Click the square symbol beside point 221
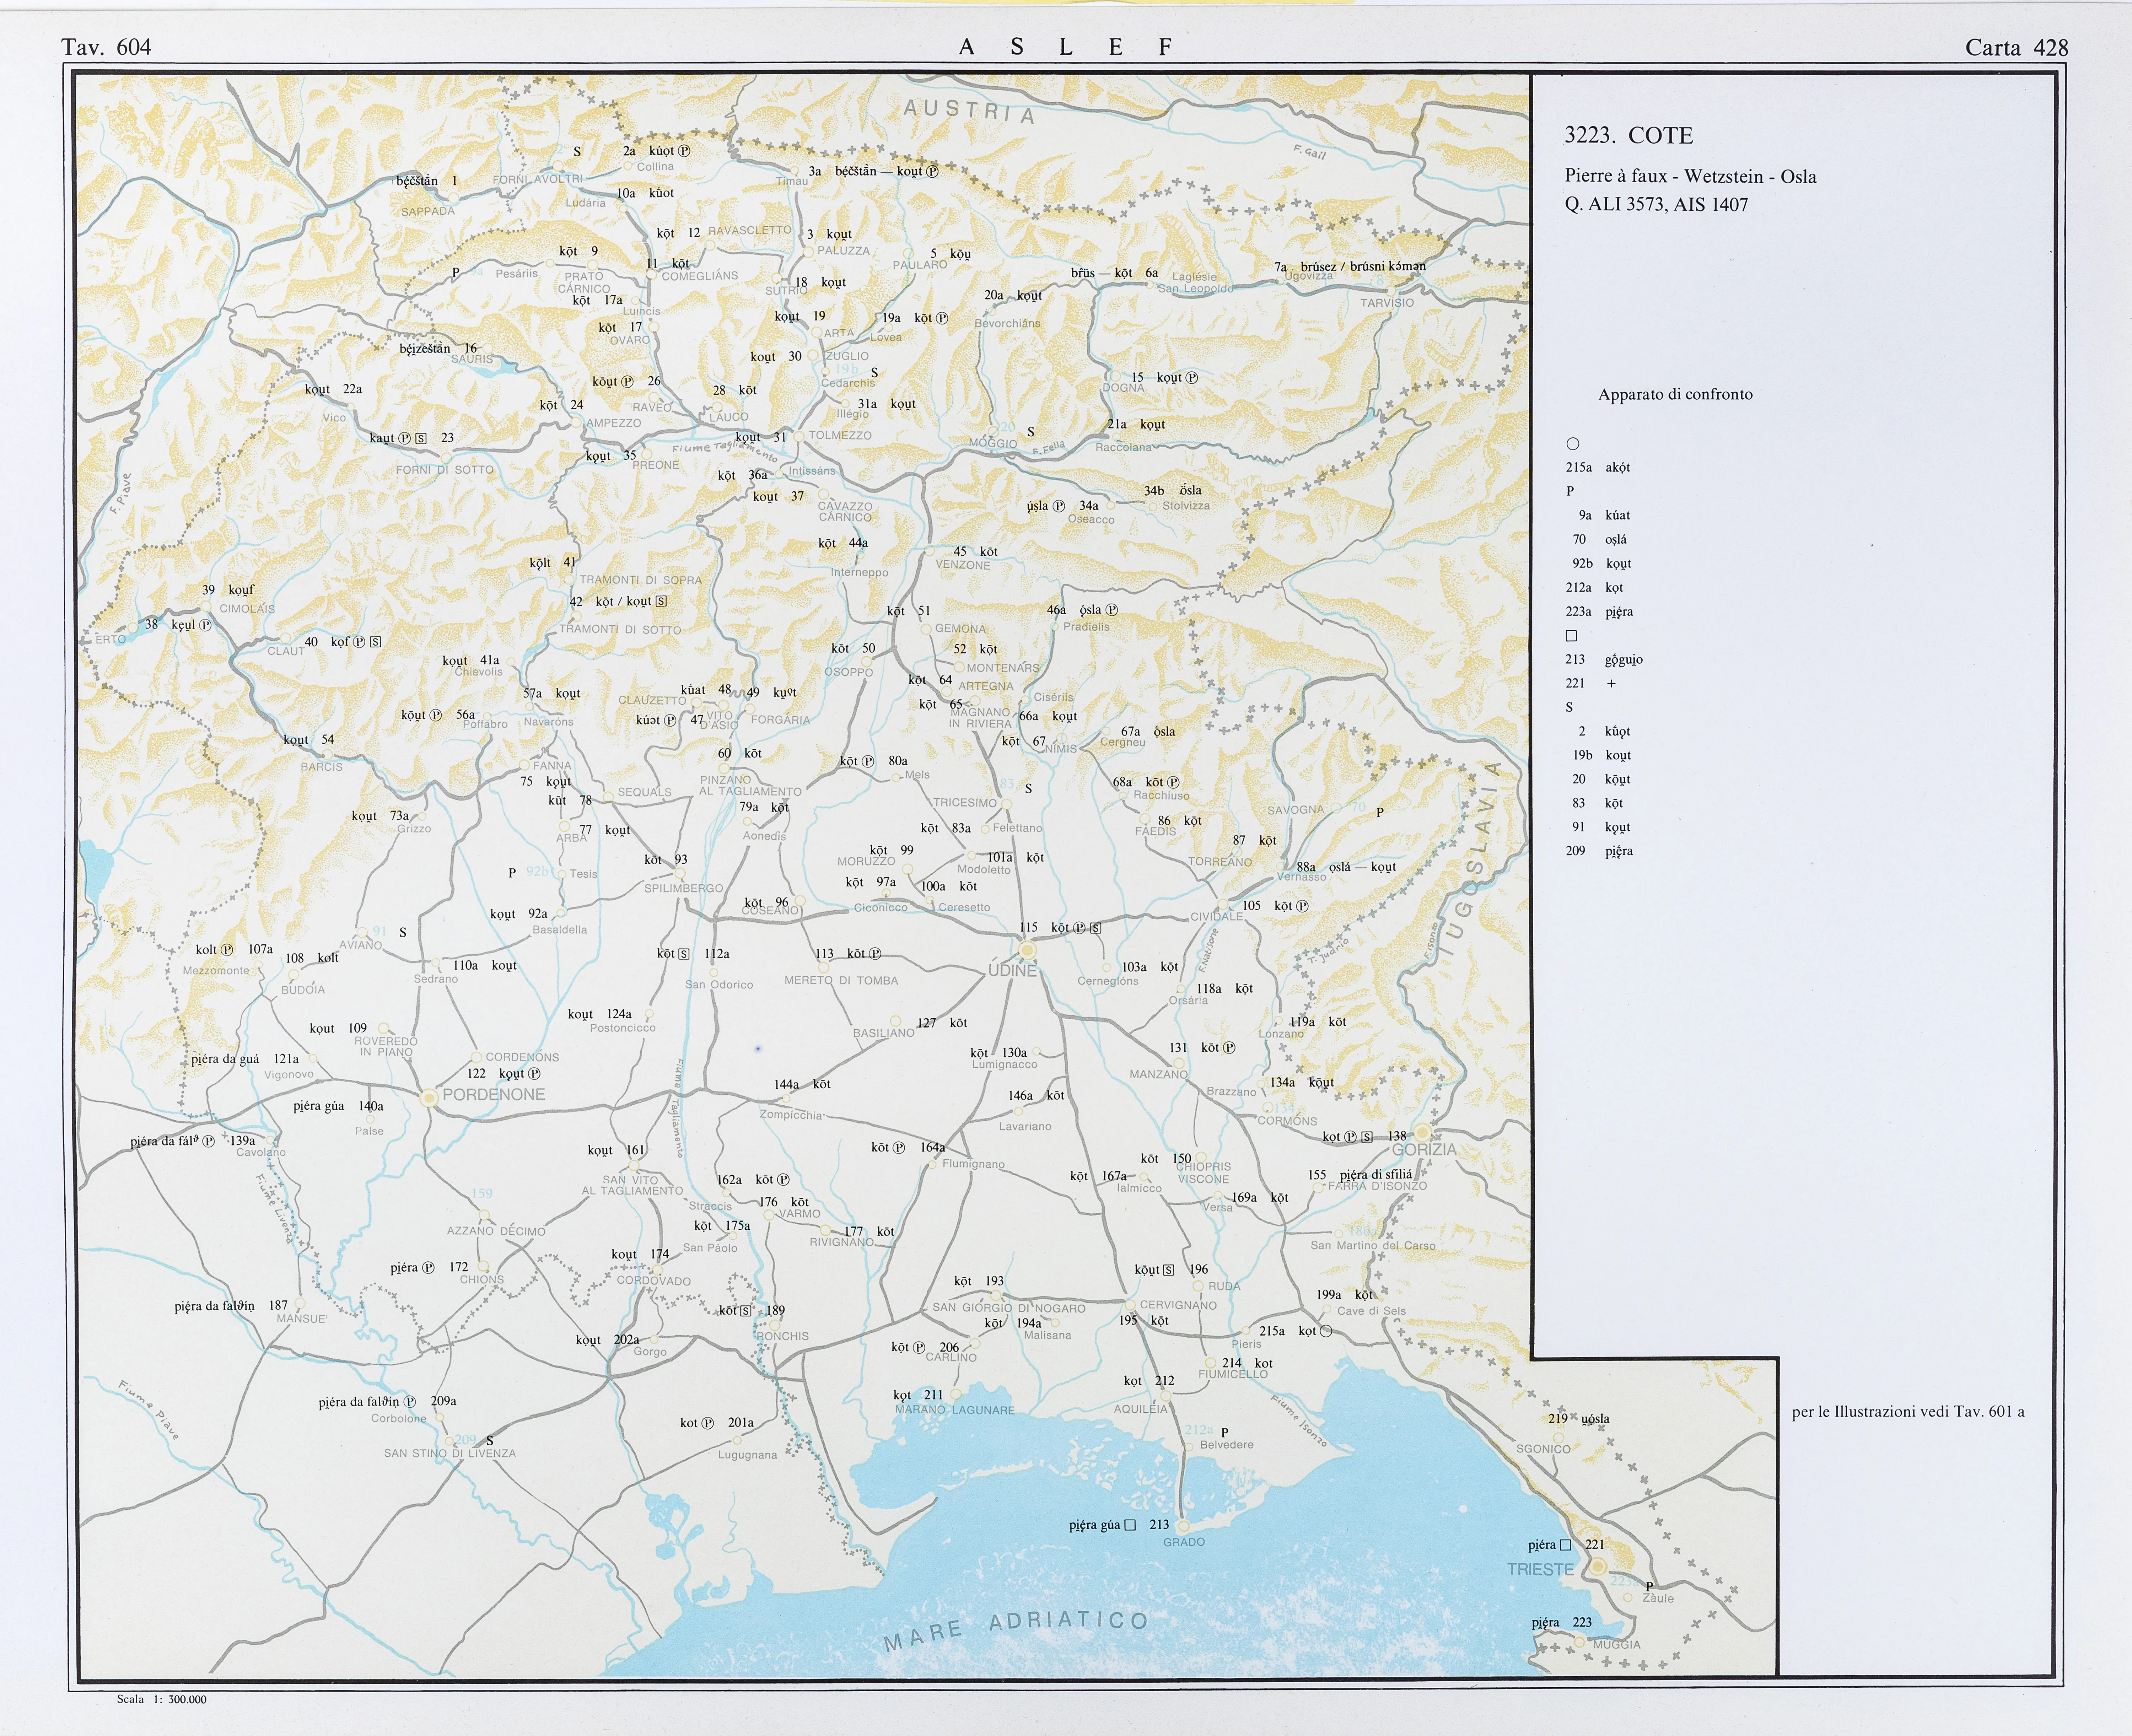 (x=1566, y=1545)
